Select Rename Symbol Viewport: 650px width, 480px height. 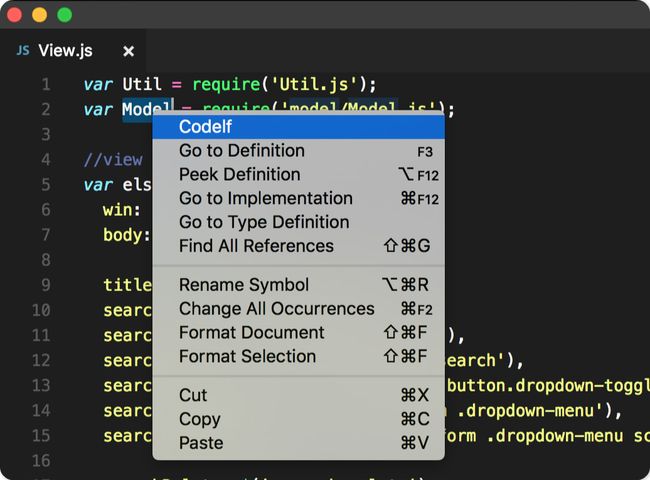tap(298, 285)
